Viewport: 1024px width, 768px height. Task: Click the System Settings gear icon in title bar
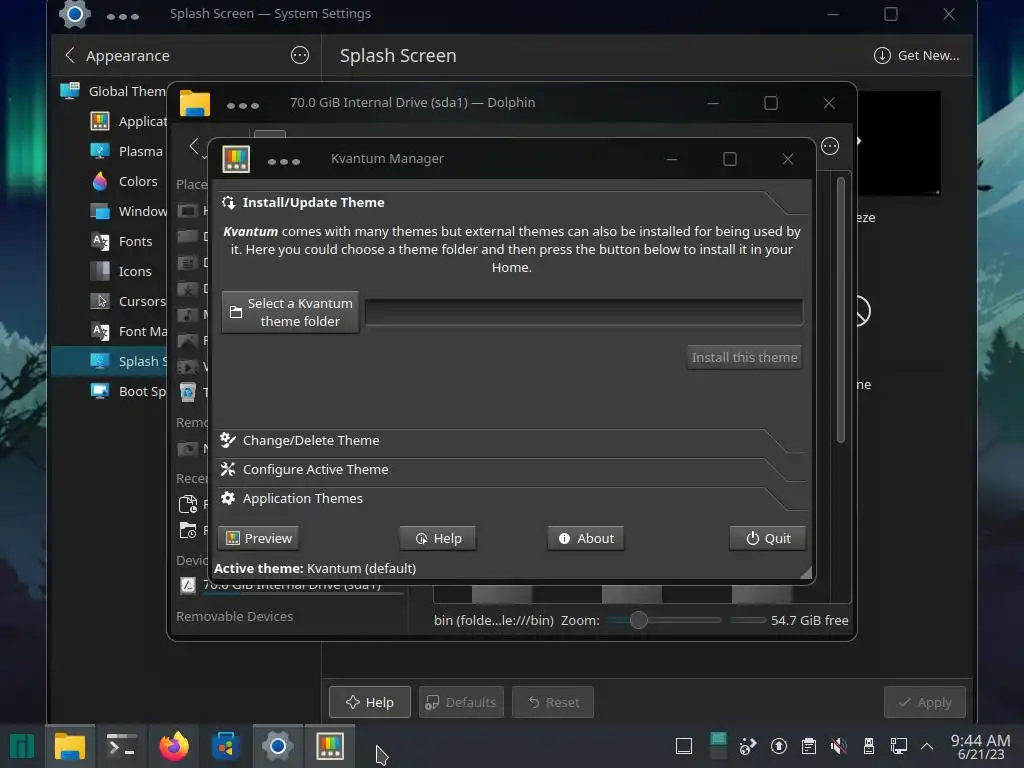pos(75,14)
